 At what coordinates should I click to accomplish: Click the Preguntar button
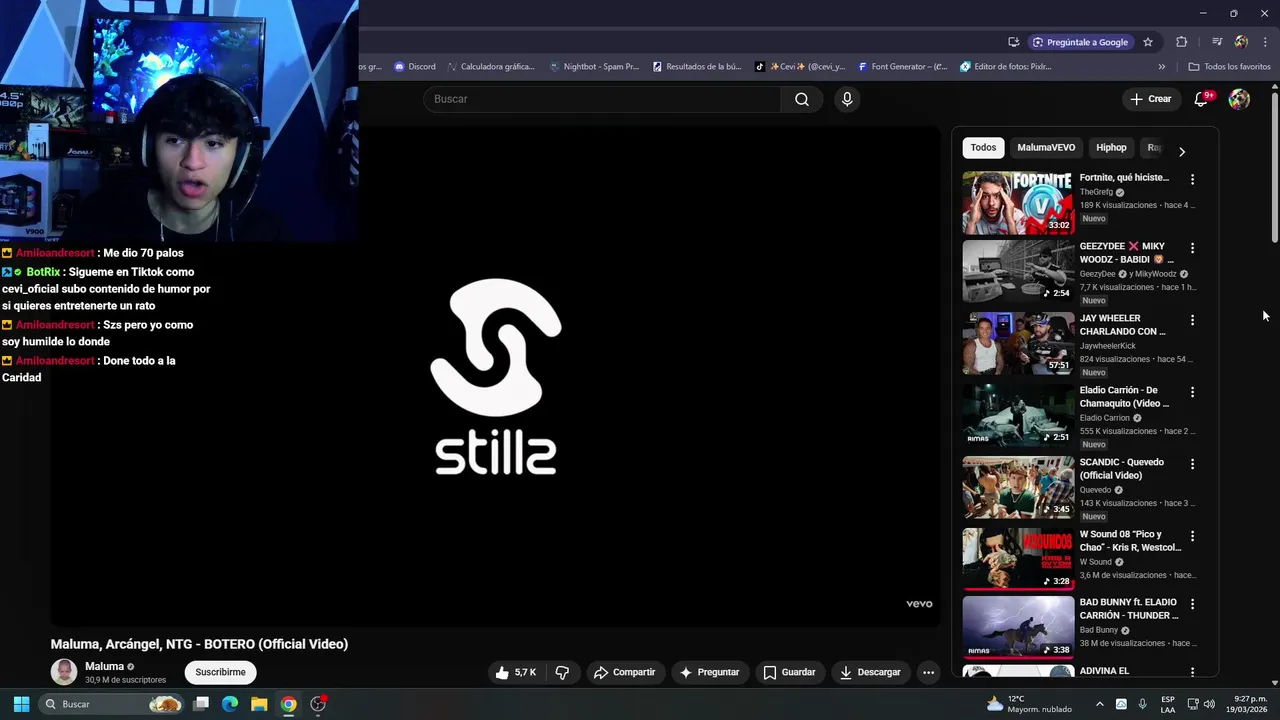tap(709, 672)
